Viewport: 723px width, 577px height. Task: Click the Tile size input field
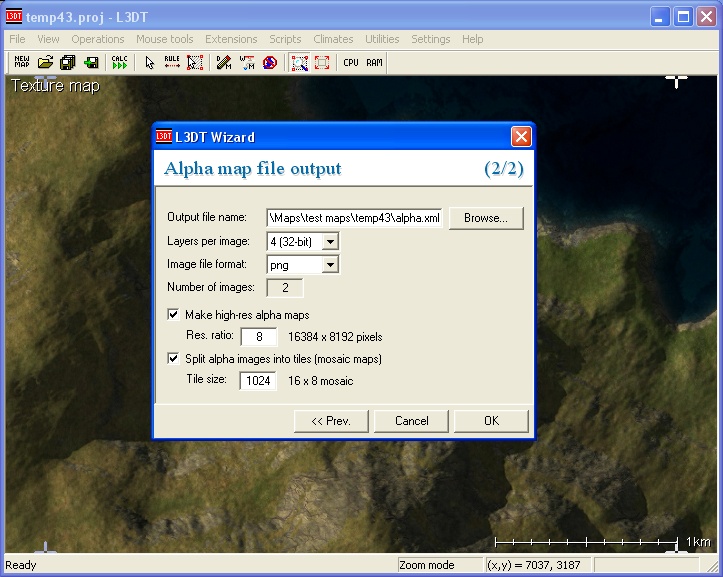258,381
